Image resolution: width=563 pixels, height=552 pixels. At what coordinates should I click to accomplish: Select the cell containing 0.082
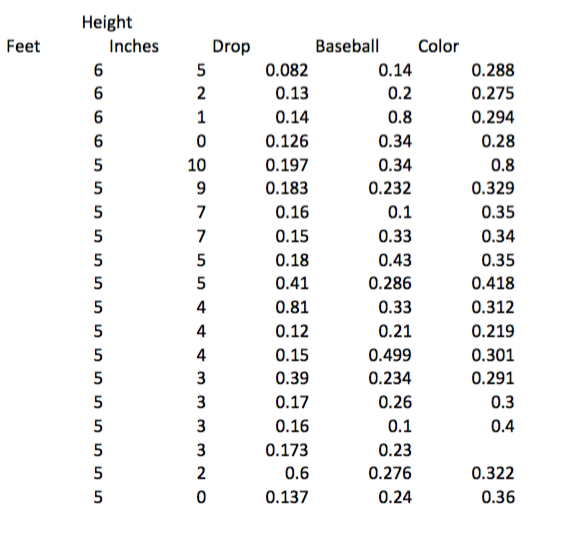pos(287,70)
